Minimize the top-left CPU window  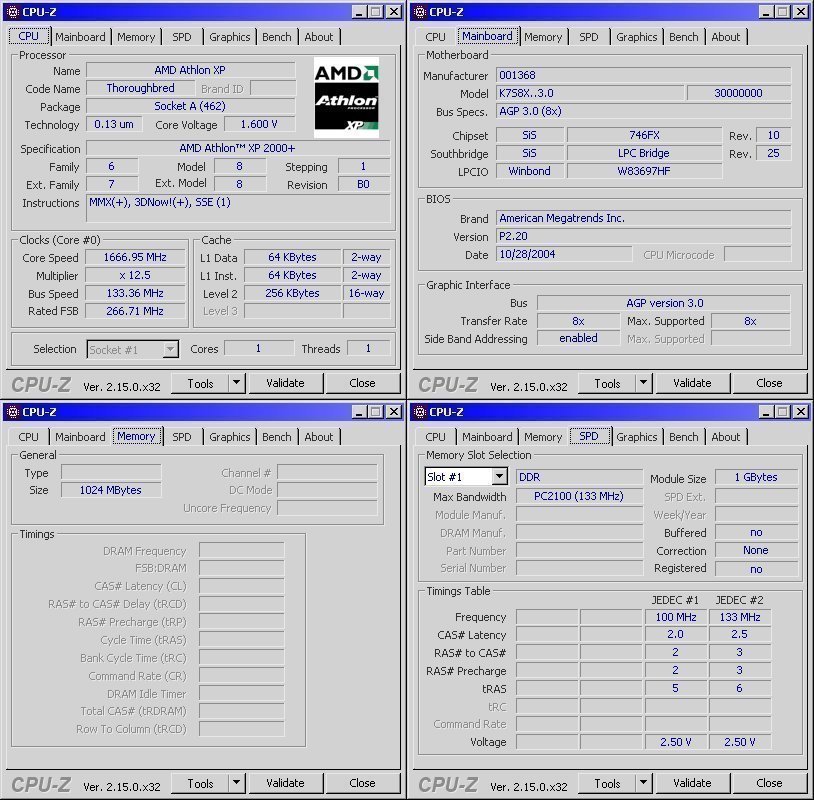[359, 11]
